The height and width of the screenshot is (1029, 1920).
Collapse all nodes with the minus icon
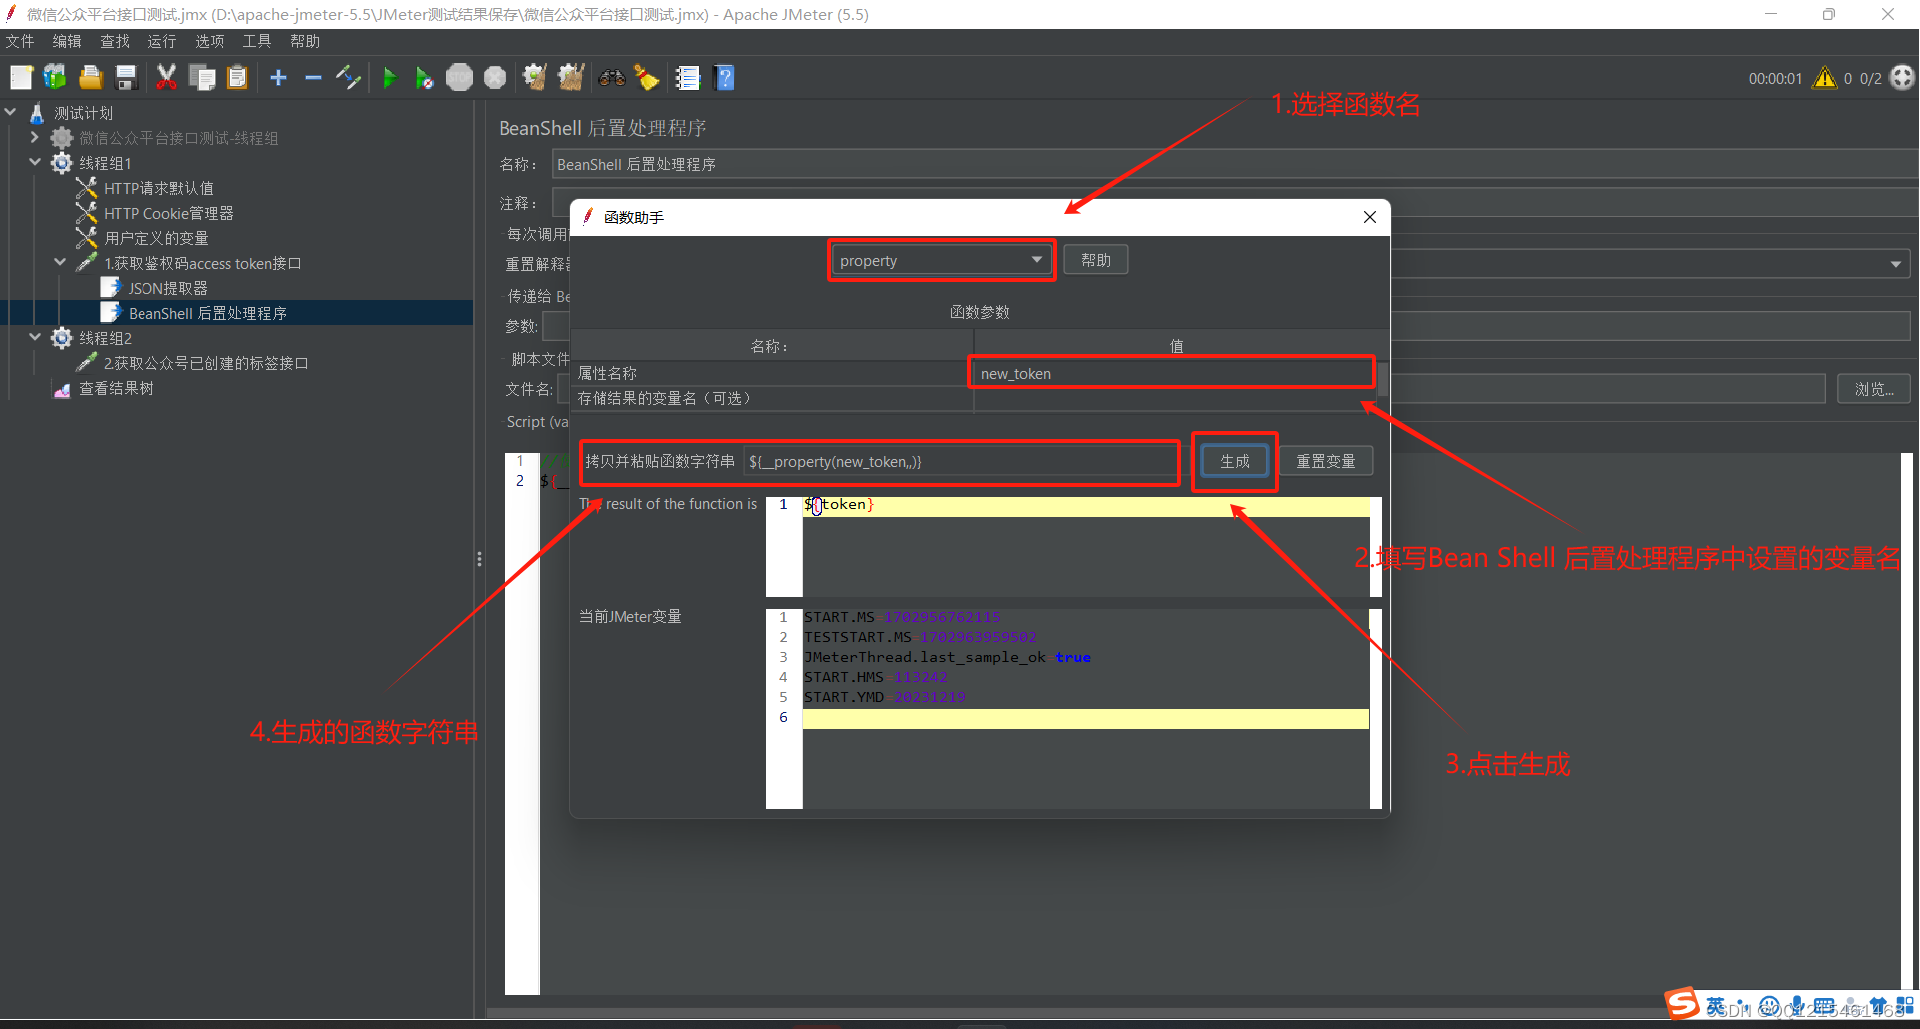313,77
